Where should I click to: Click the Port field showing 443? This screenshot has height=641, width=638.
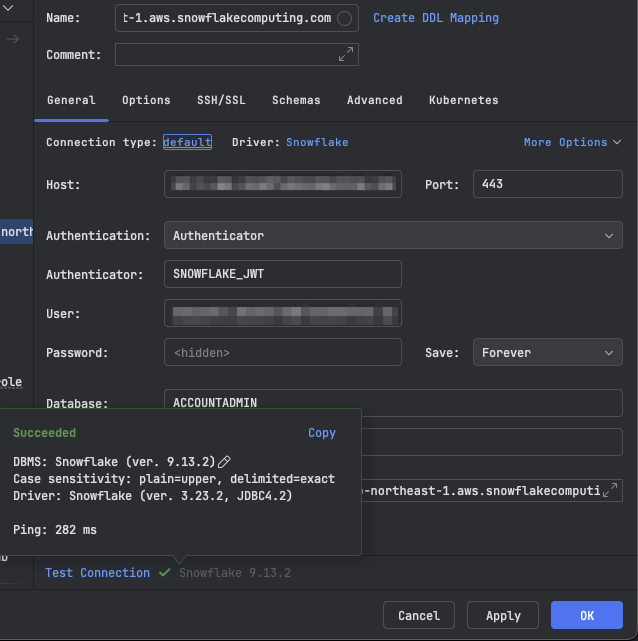(548, 184)
